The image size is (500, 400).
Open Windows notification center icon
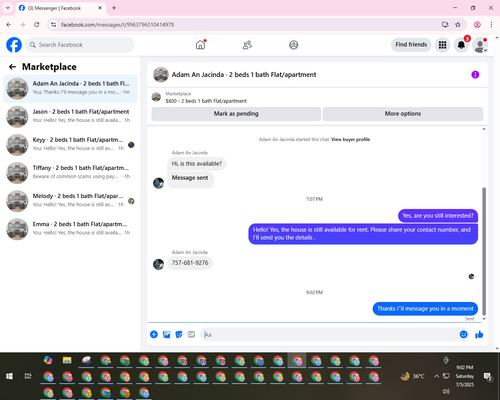[488, 377]
